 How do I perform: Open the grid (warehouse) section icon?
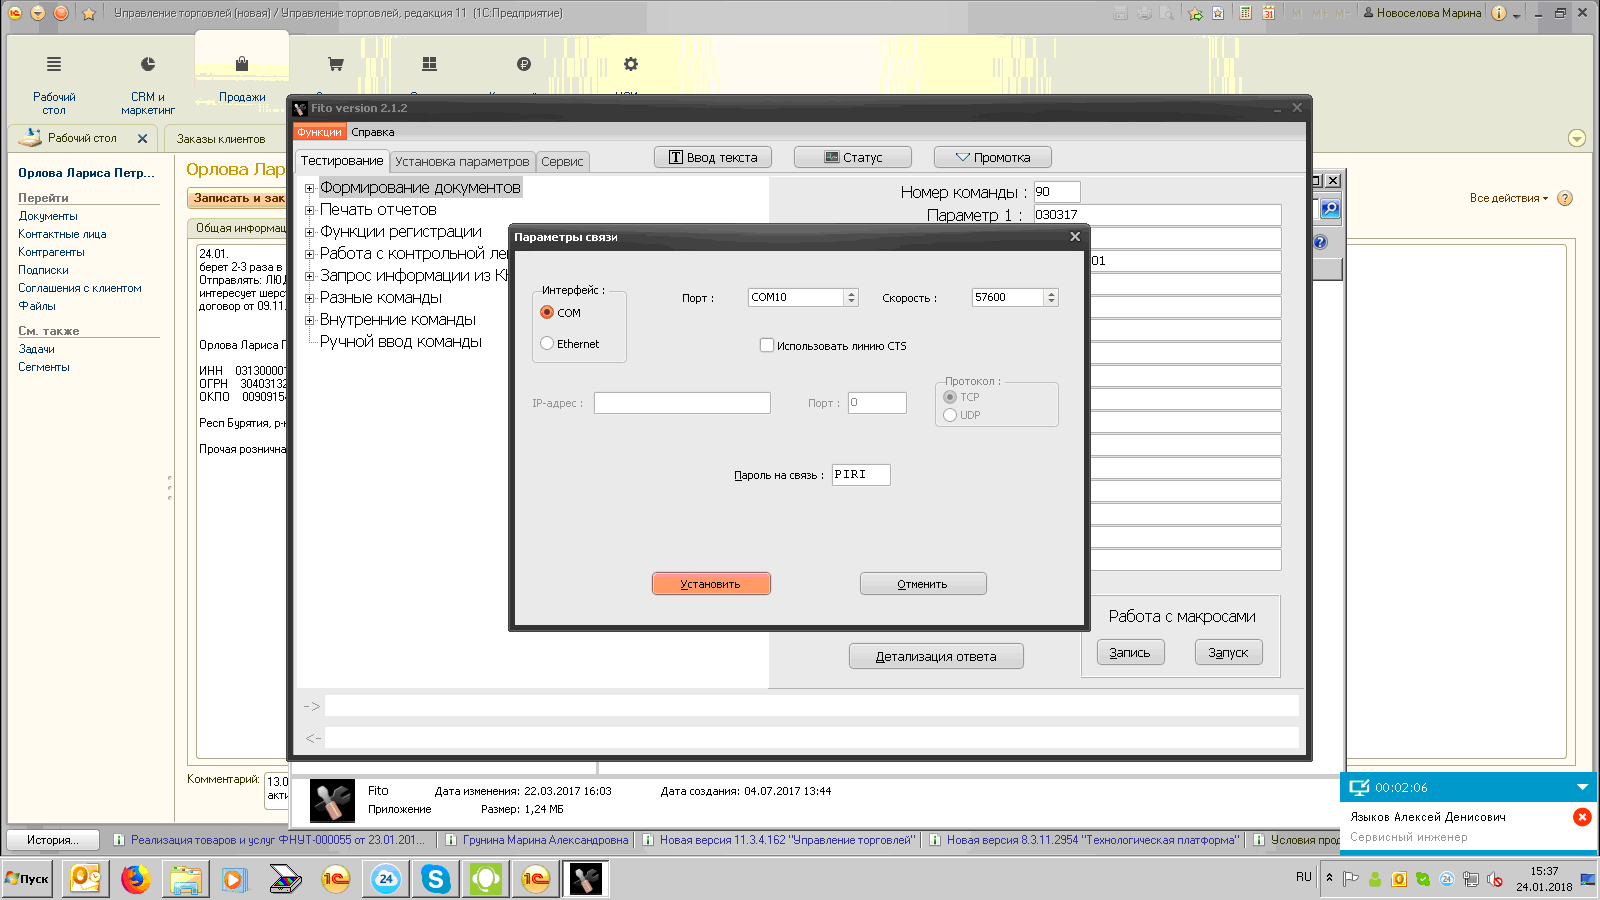[x=430, y=64]
